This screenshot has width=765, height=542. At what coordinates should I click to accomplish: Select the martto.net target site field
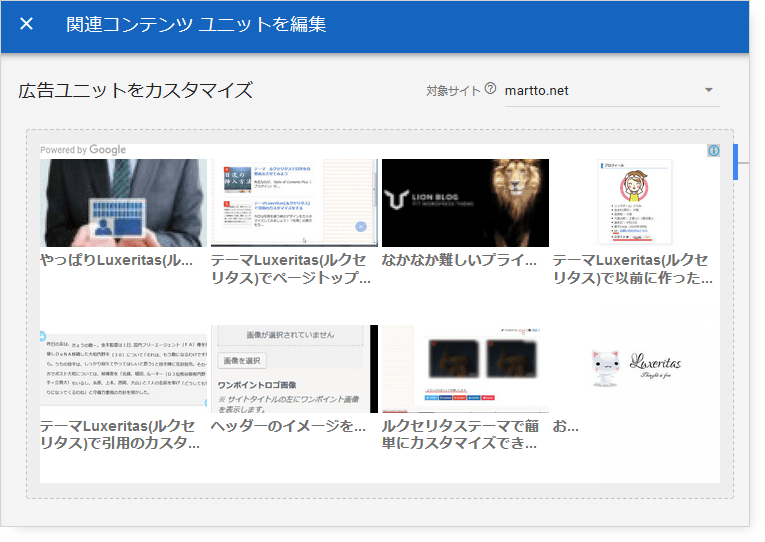tap(600, 90)
